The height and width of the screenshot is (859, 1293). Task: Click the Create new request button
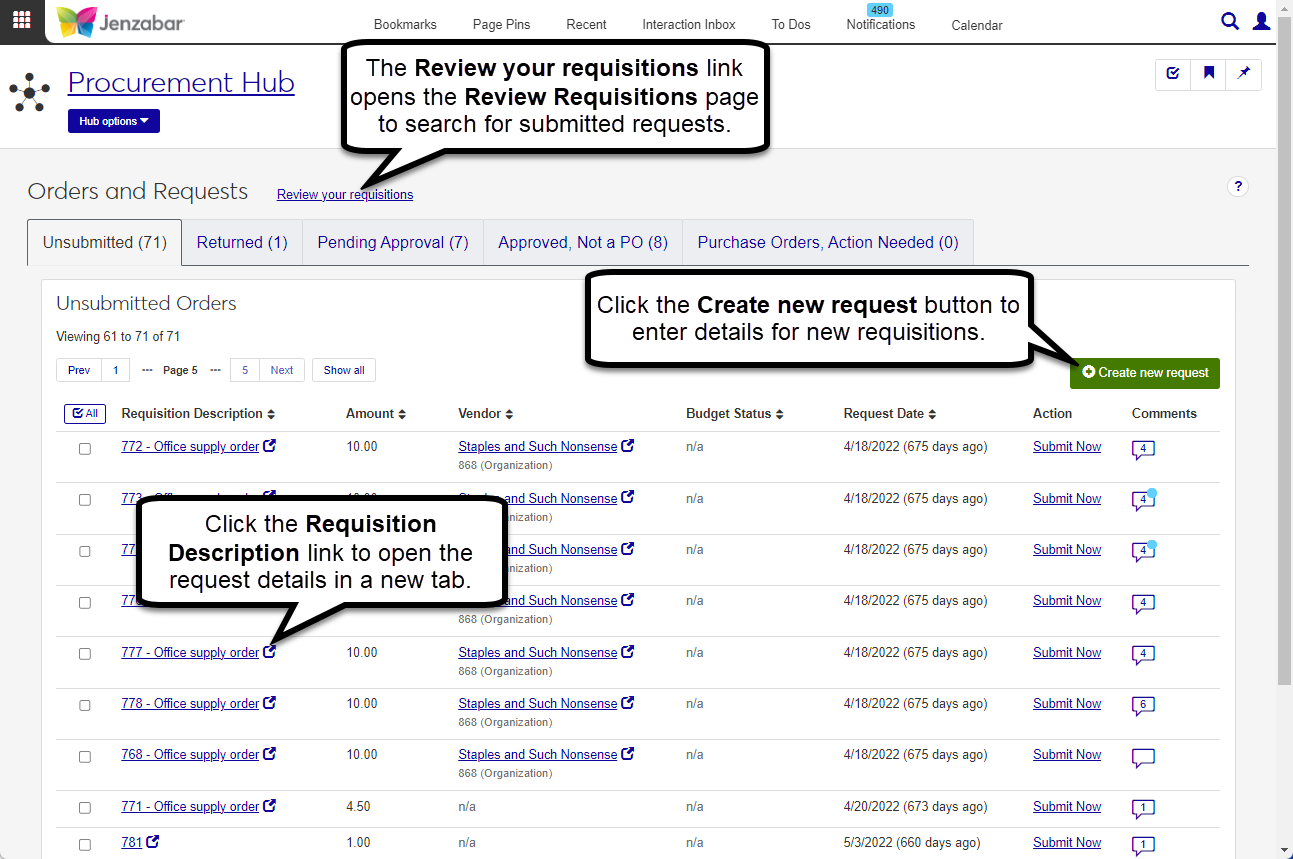[x=1144, y=373]
